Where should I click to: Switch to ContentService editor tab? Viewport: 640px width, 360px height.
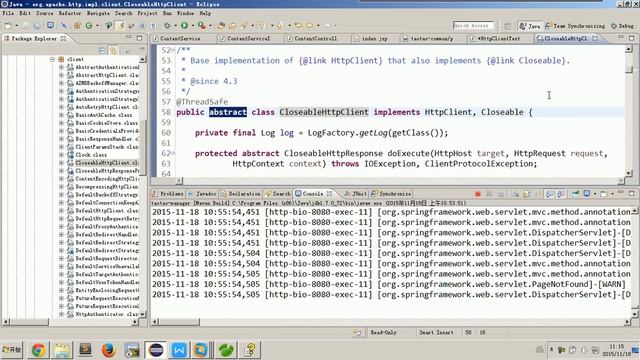point(180,38)
